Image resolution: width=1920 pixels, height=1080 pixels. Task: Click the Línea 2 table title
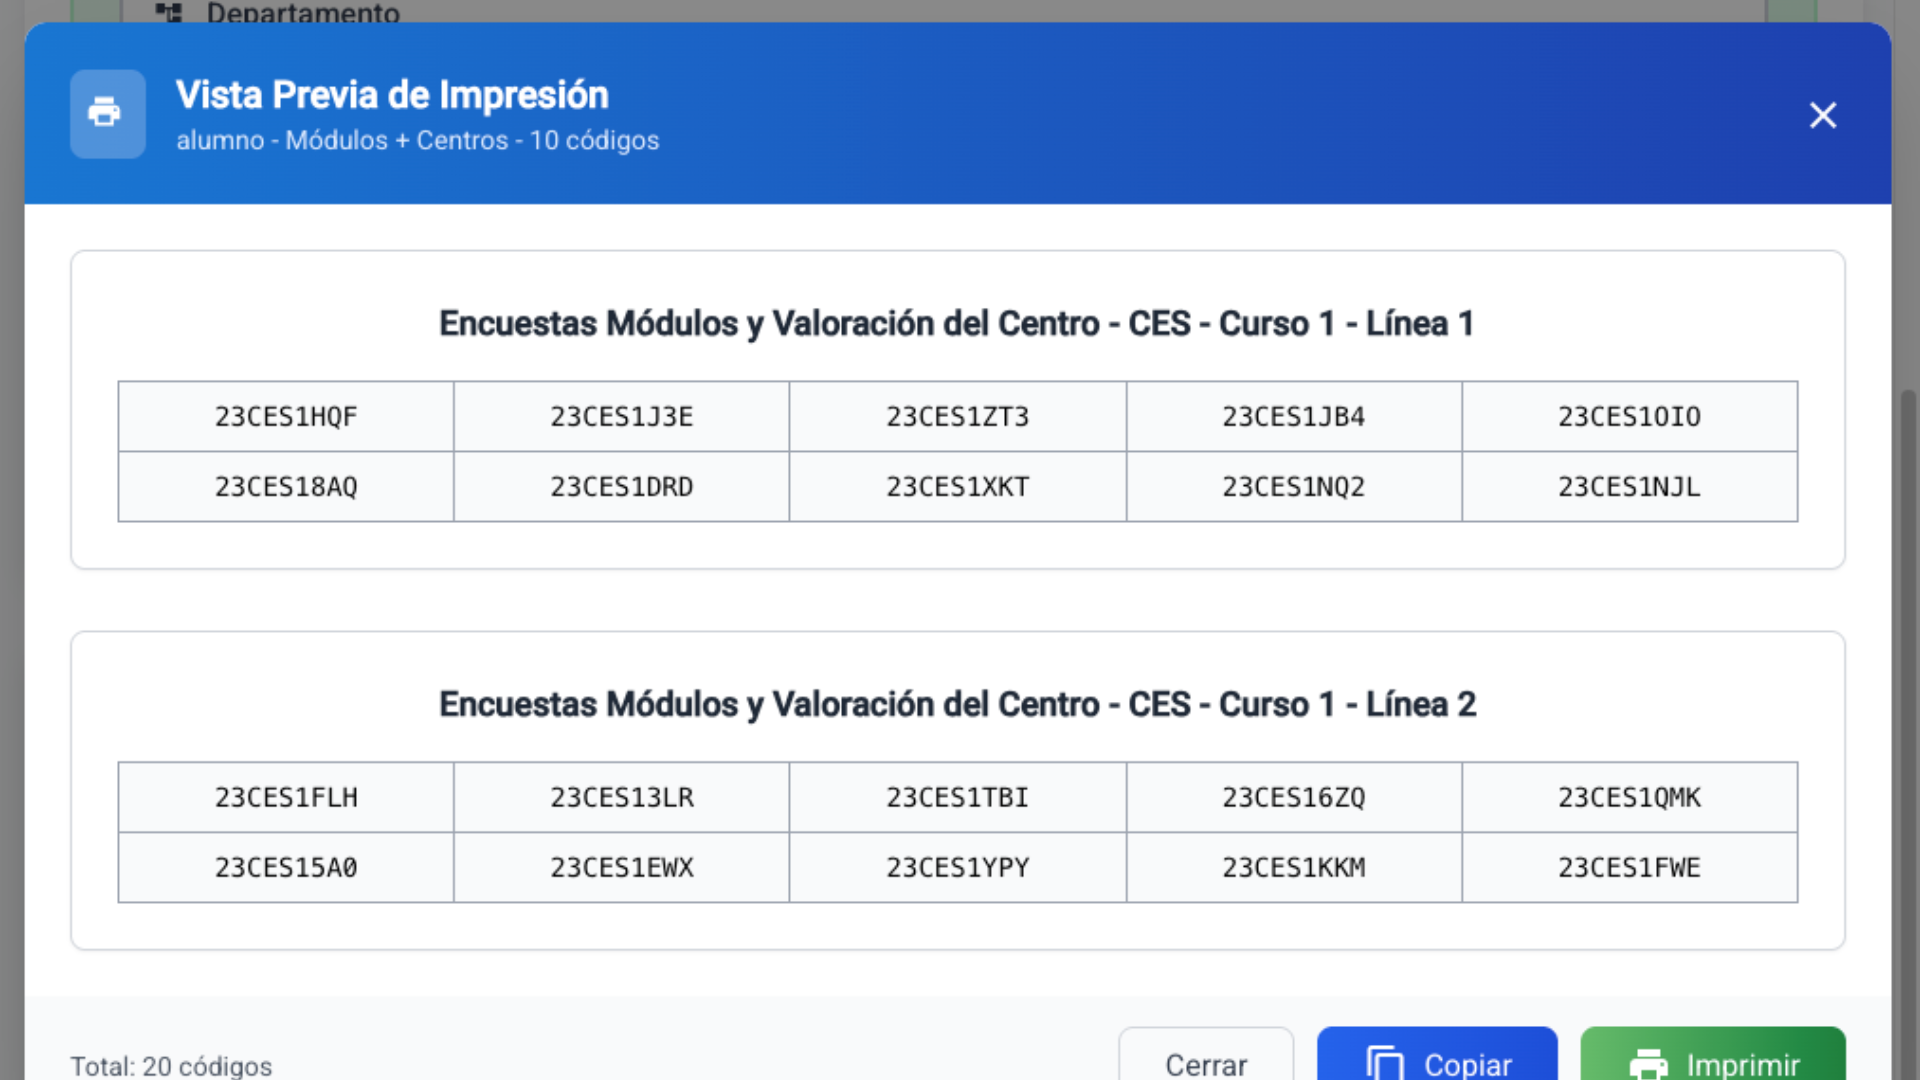(957, 704)
